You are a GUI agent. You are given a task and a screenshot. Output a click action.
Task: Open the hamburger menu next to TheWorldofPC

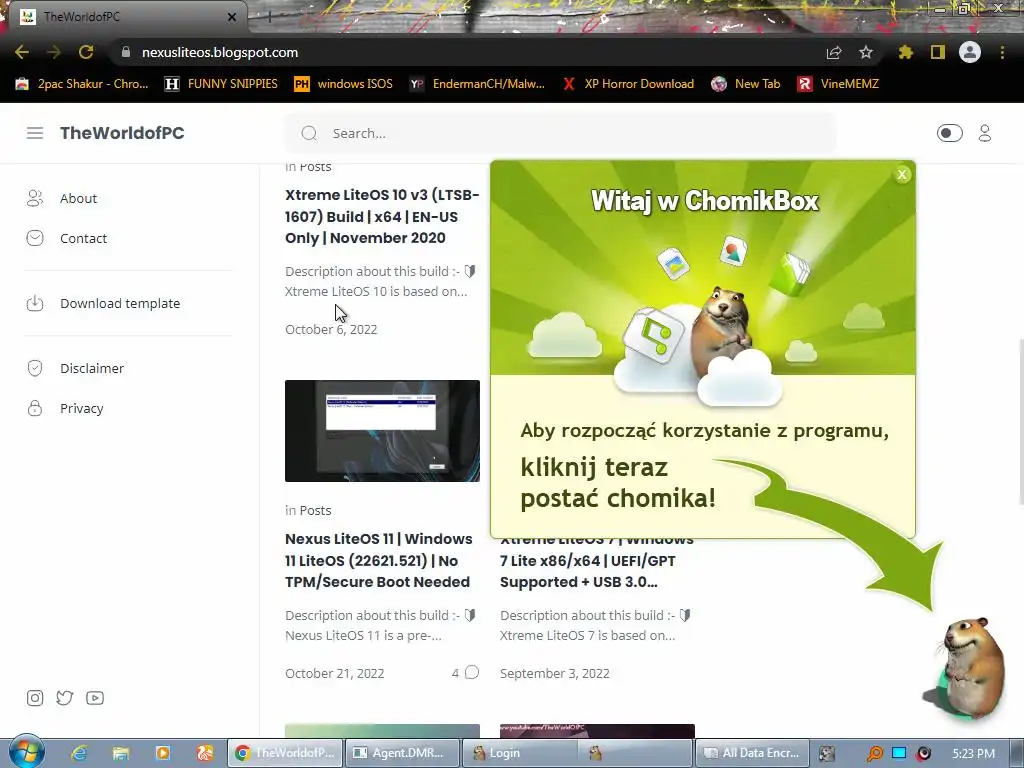pyautogui.click(x=35, y=133)
